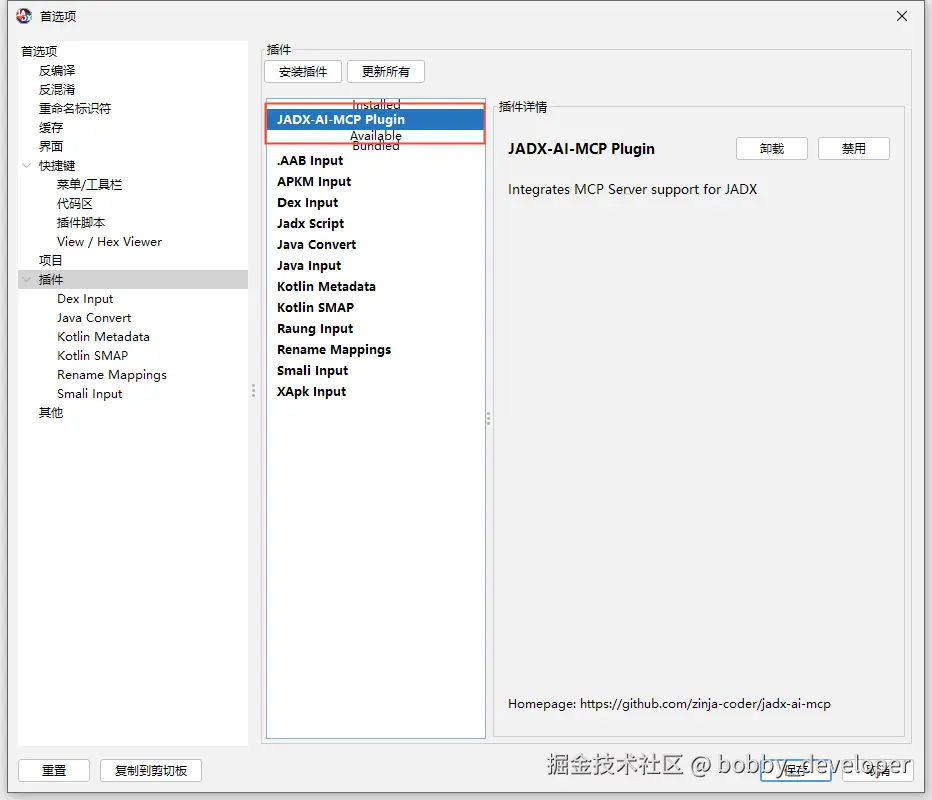Click the 卸载 uninstall button

pyautogui.click(x=772, y=149)
